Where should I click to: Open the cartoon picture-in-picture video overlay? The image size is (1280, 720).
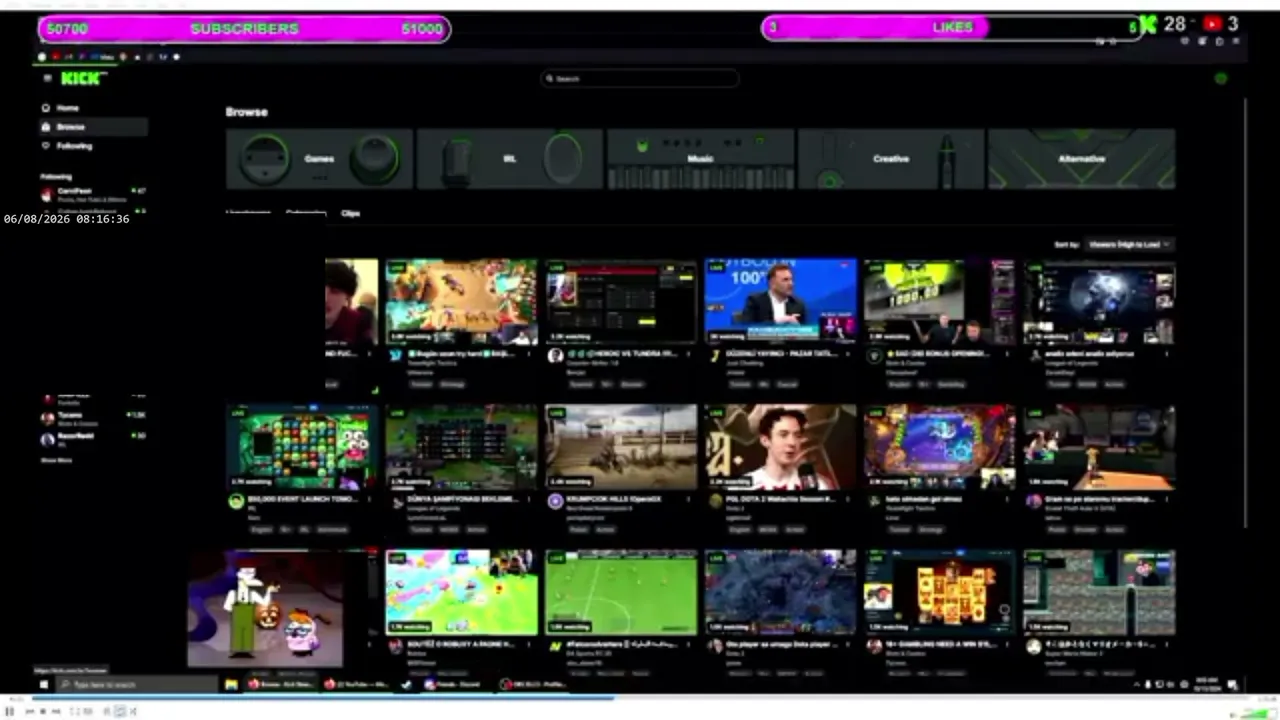266,608
